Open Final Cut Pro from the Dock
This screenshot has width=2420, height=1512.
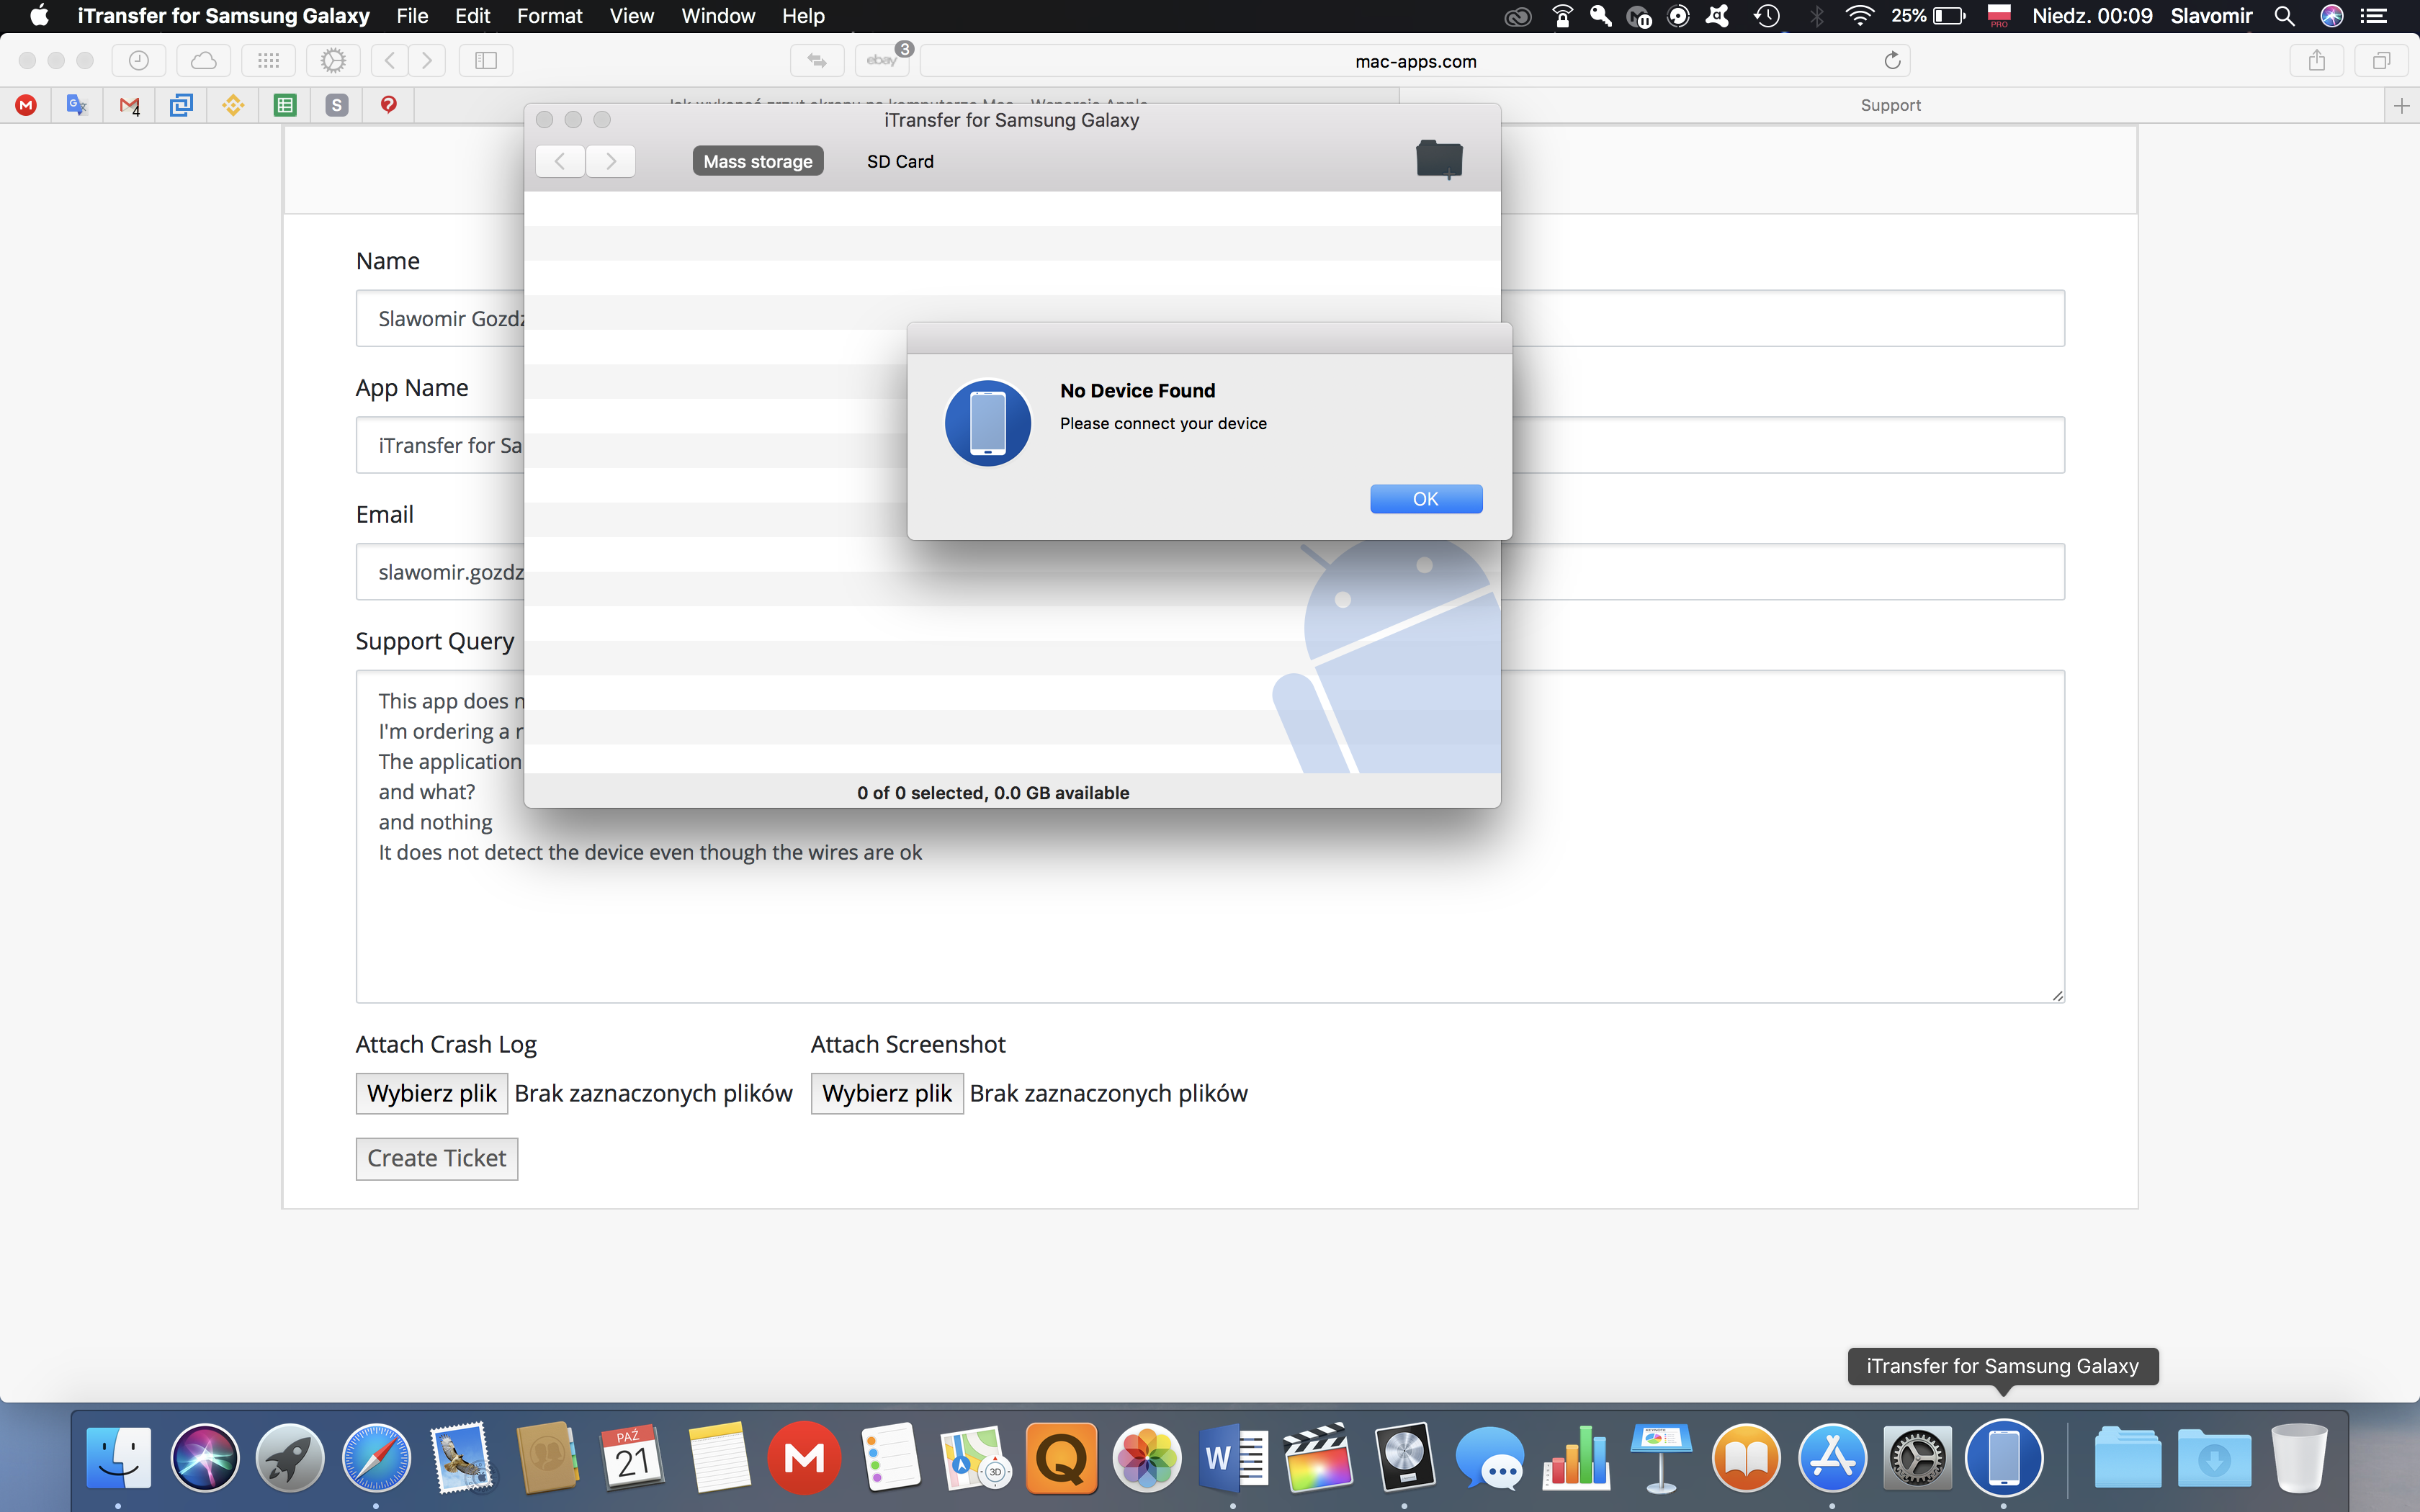1318,1457
